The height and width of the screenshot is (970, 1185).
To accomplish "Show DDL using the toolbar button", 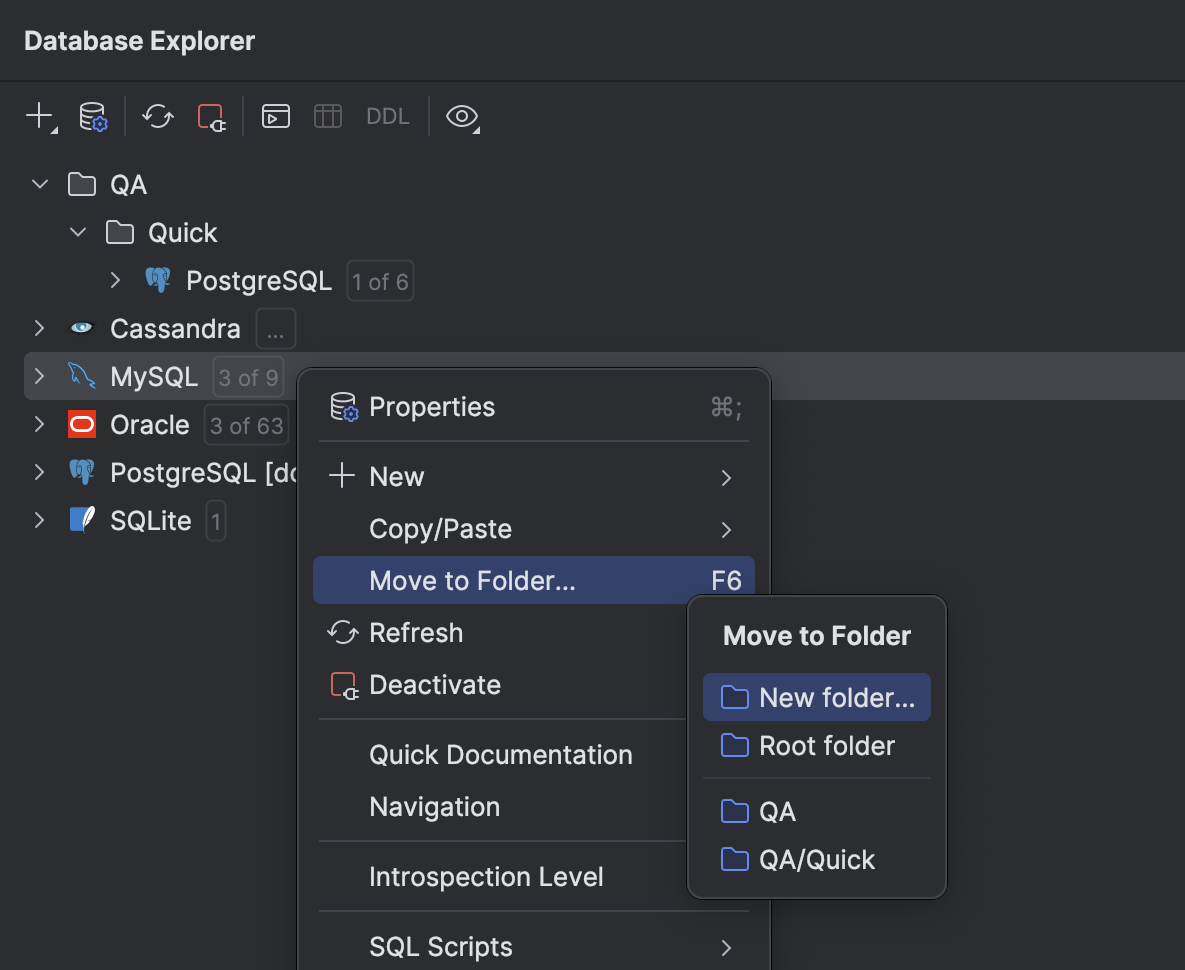I will (387, 116).
